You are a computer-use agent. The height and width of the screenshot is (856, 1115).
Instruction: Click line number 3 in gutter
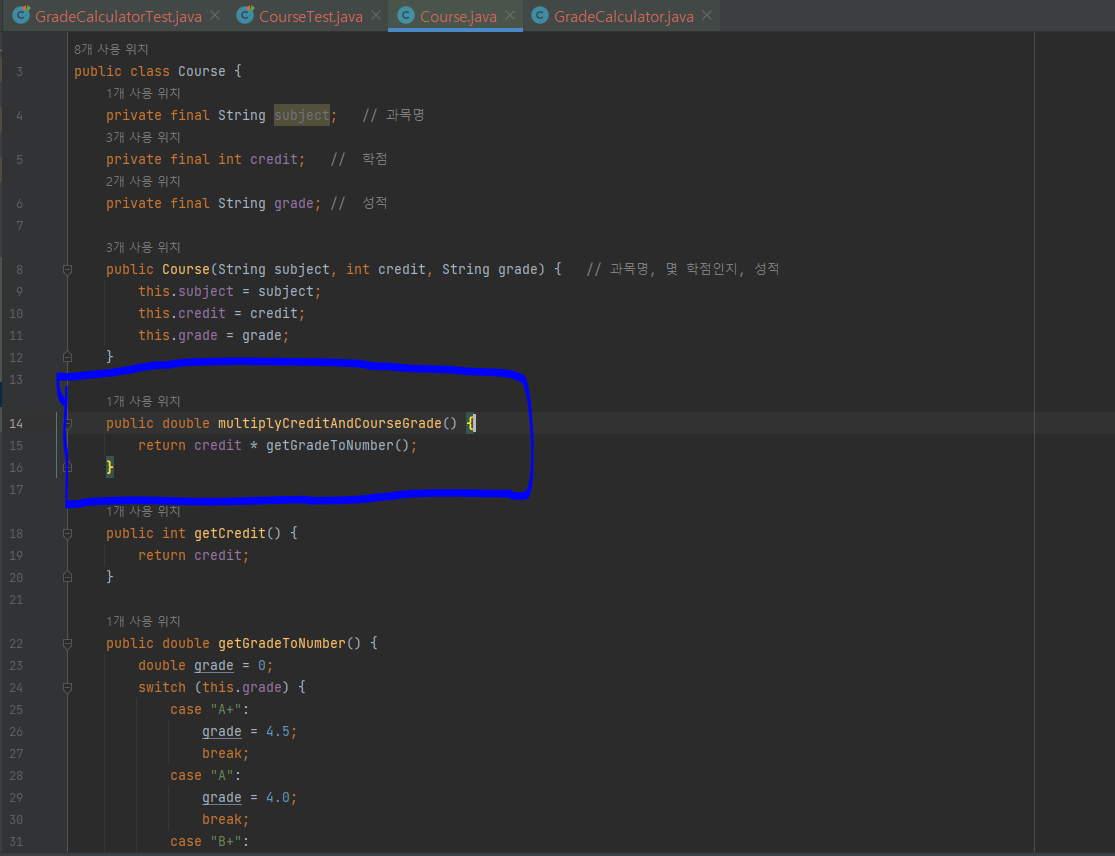click(19, 72)
